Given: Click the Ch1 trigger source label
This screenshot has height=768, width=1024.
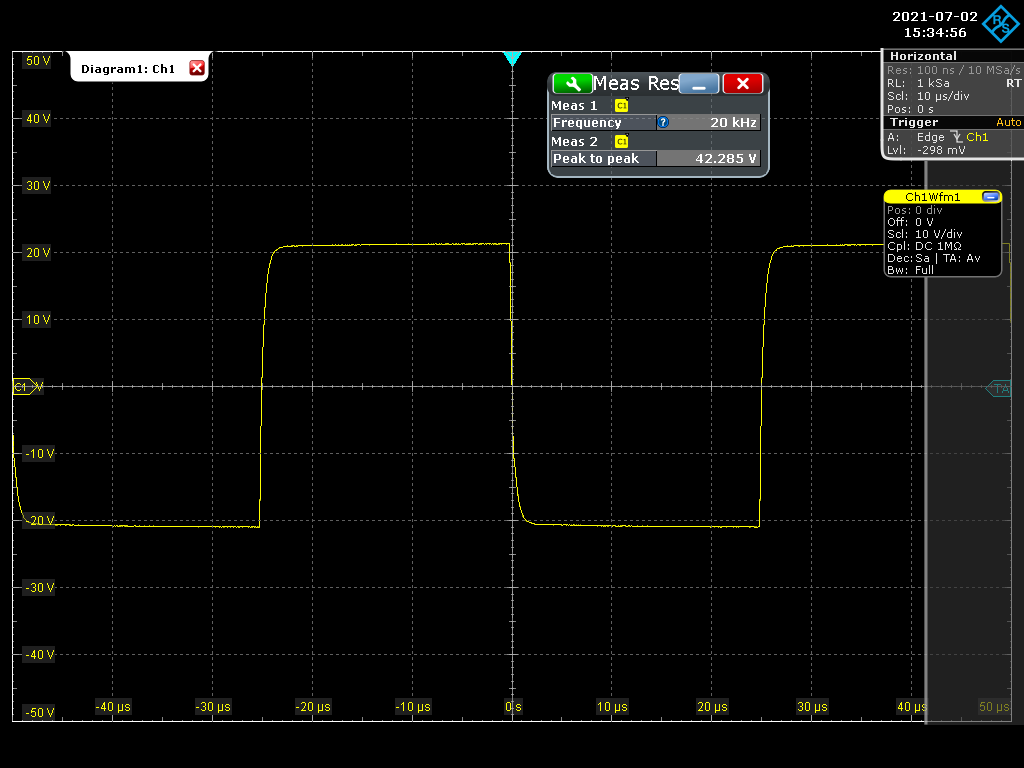Looking at the screenshot, I should [x=977, y=136].
